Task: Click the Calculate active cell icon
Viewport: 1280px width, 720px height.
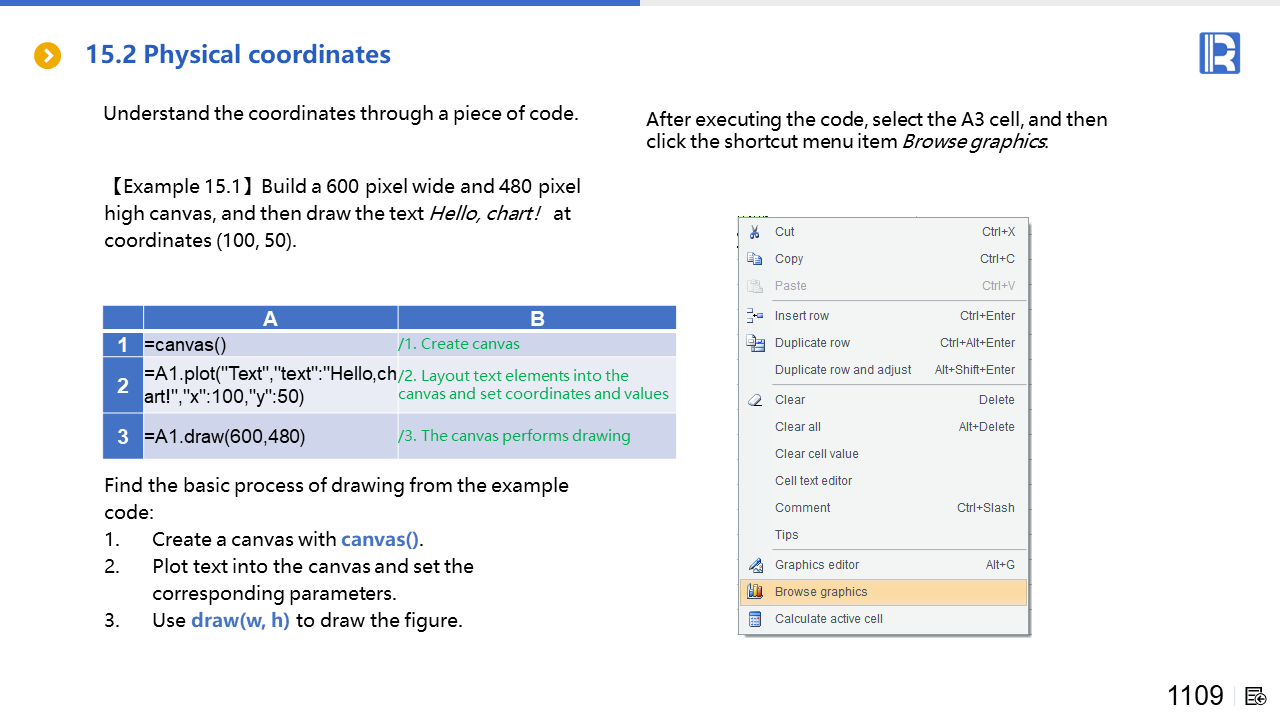Action: tap(755, 619)
